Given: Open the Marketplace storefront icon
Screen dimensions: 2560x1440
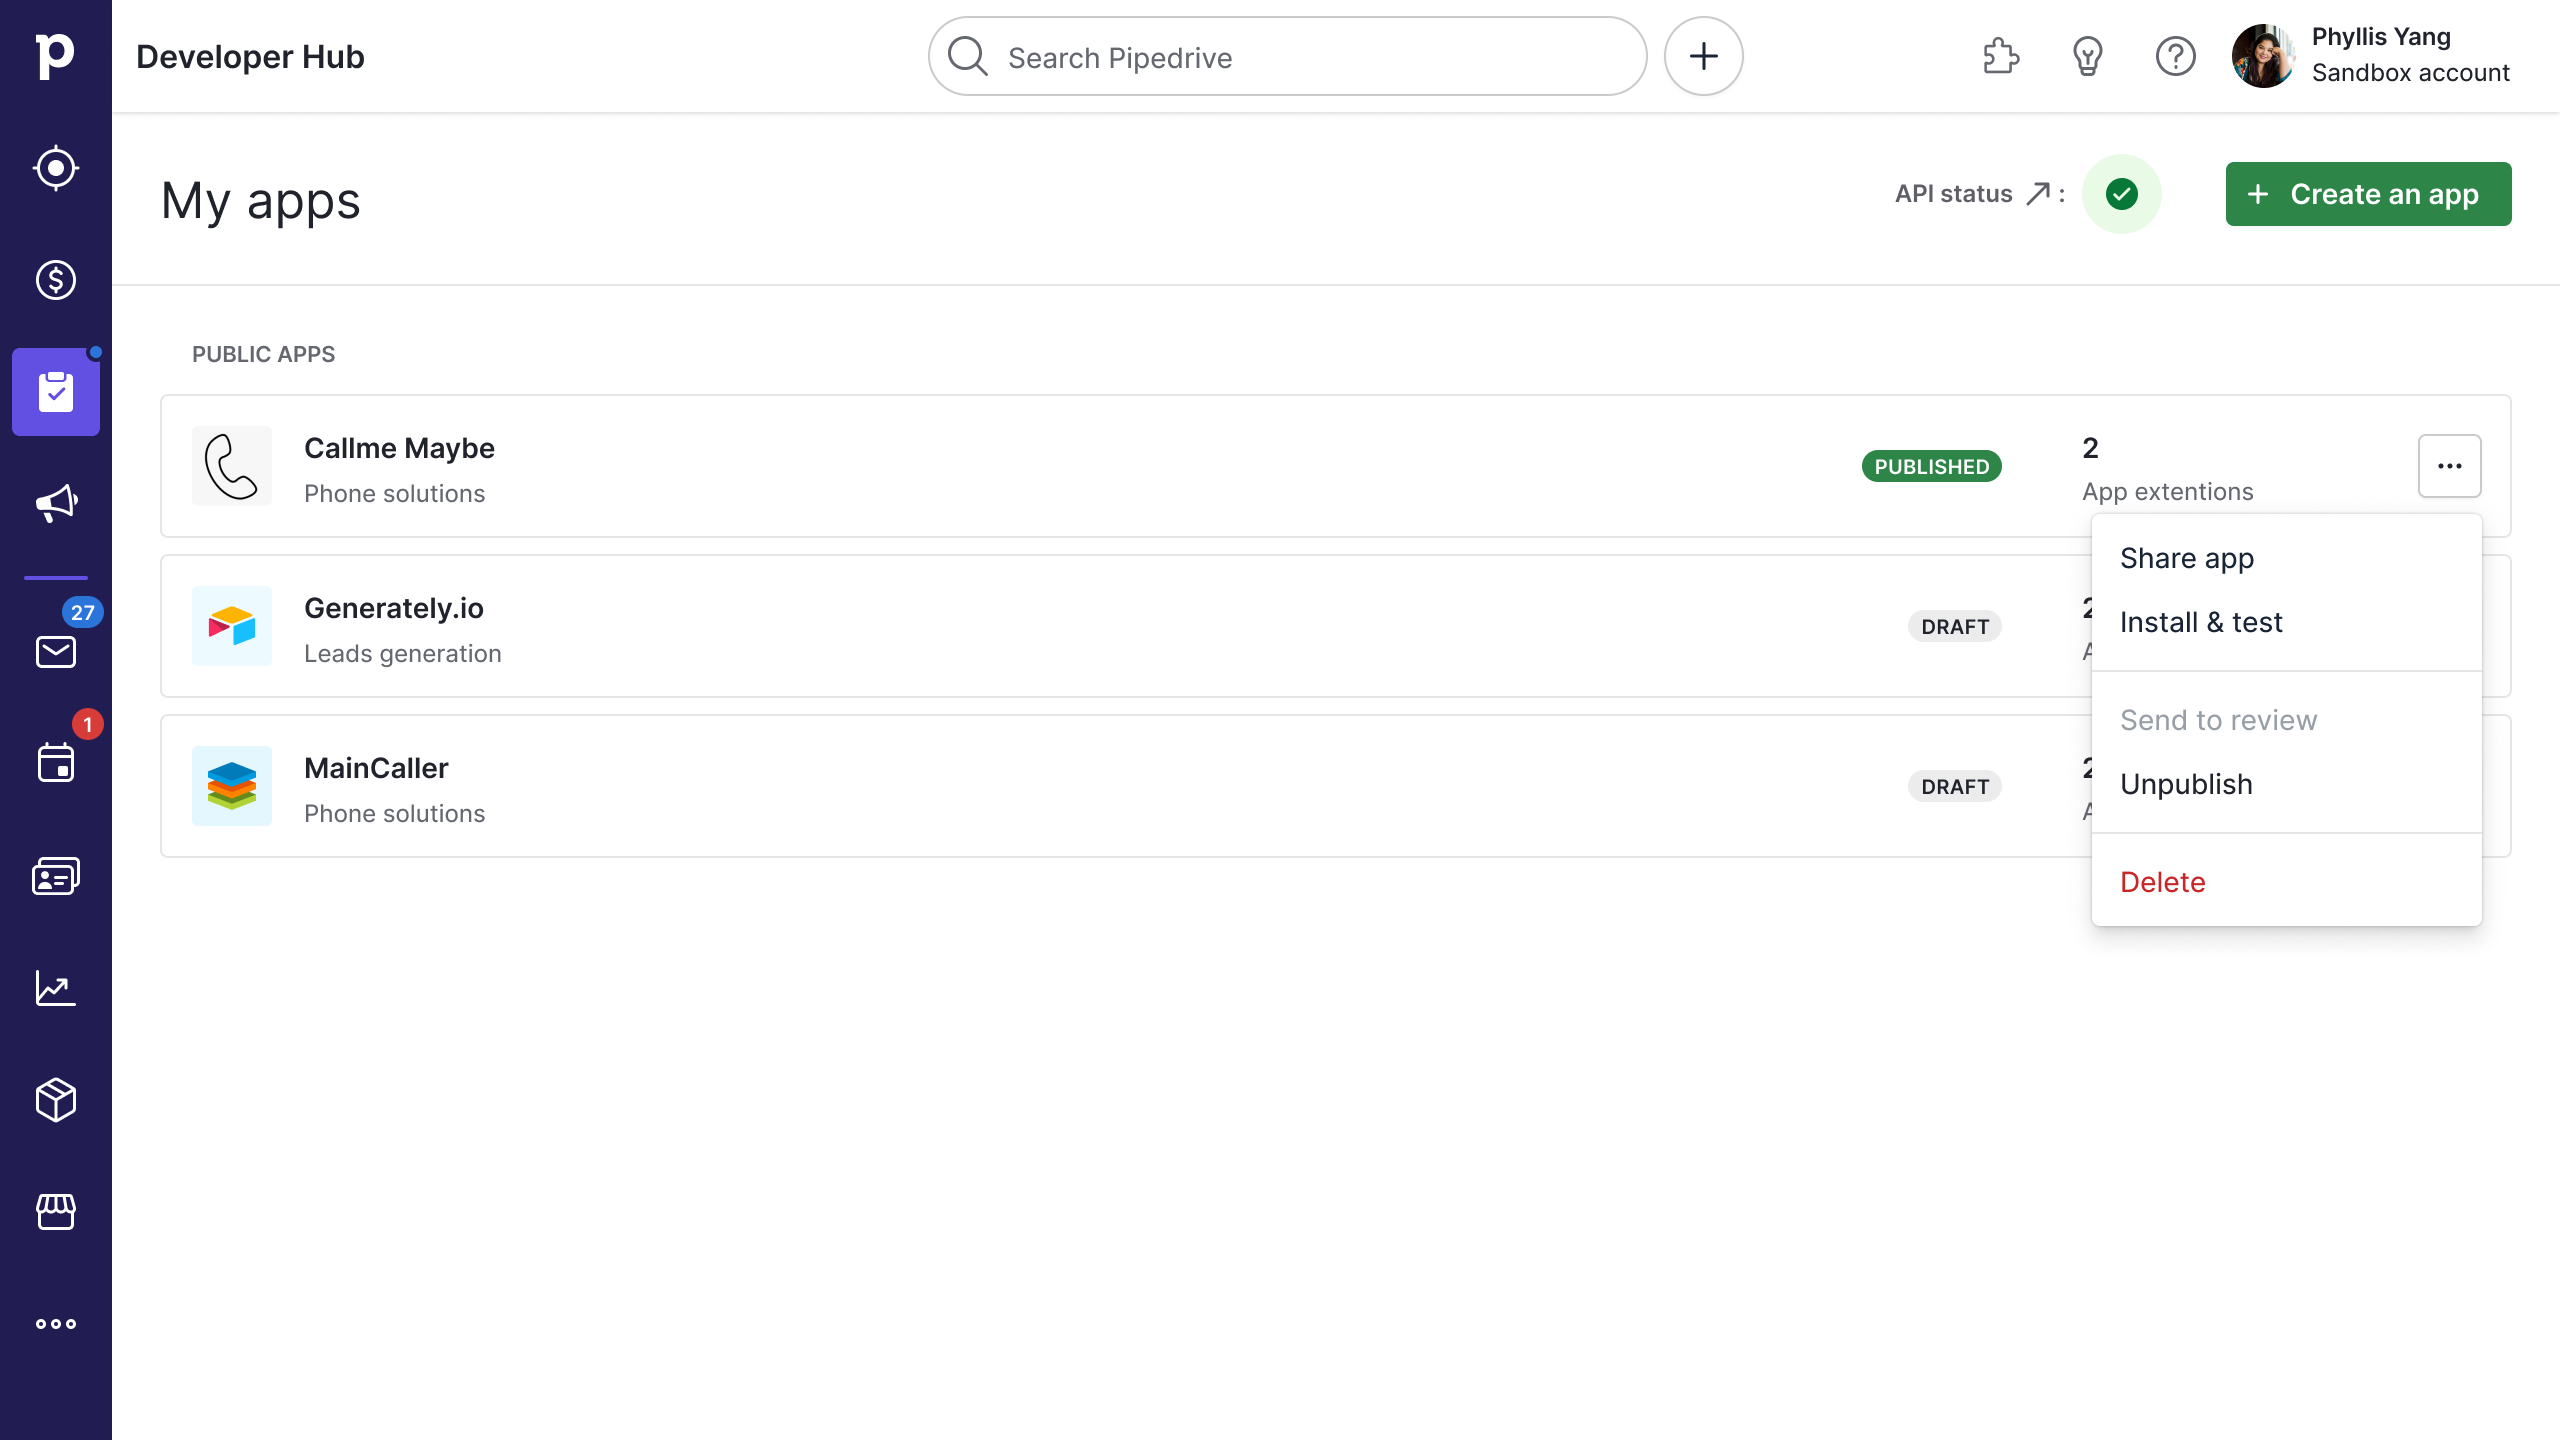Looking at the screenshot, I should pos(56,1211).
